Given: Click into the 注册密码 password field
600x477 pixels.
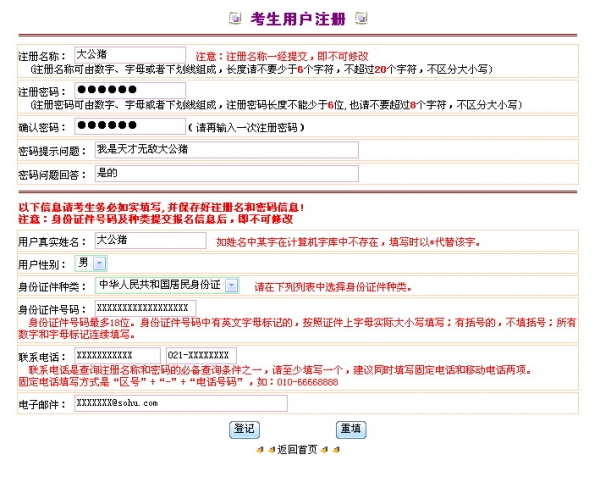Looking at the screenshot, I should (x=129, y=91).
